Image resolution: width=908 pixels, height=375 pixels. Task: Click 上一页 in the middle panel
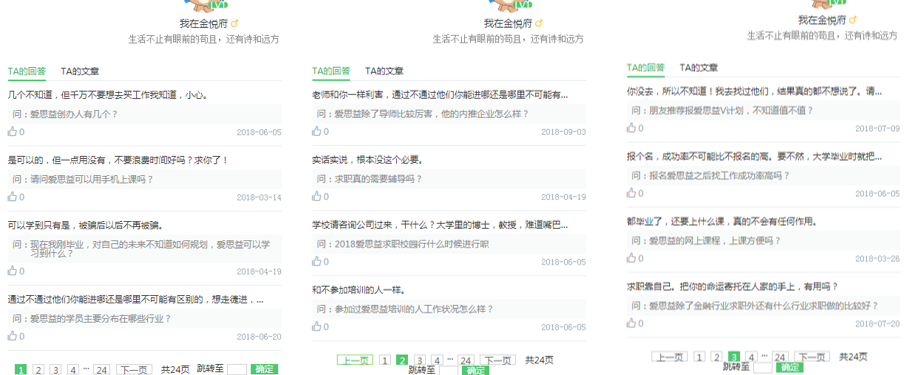[355, 360]
